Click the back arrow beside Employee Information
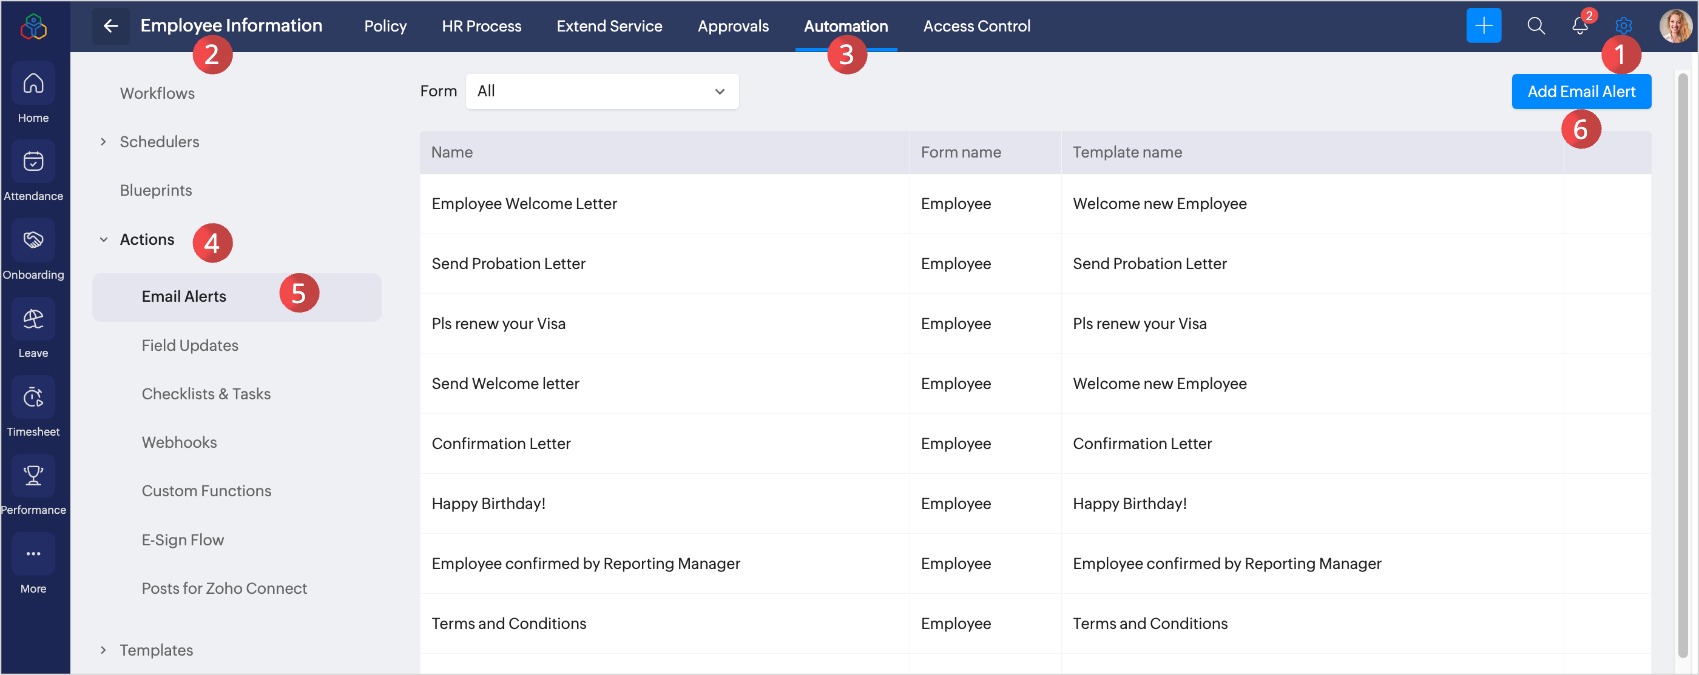Image resolution: width=1699 pixels, height=675 pixels. coord(111,26)
